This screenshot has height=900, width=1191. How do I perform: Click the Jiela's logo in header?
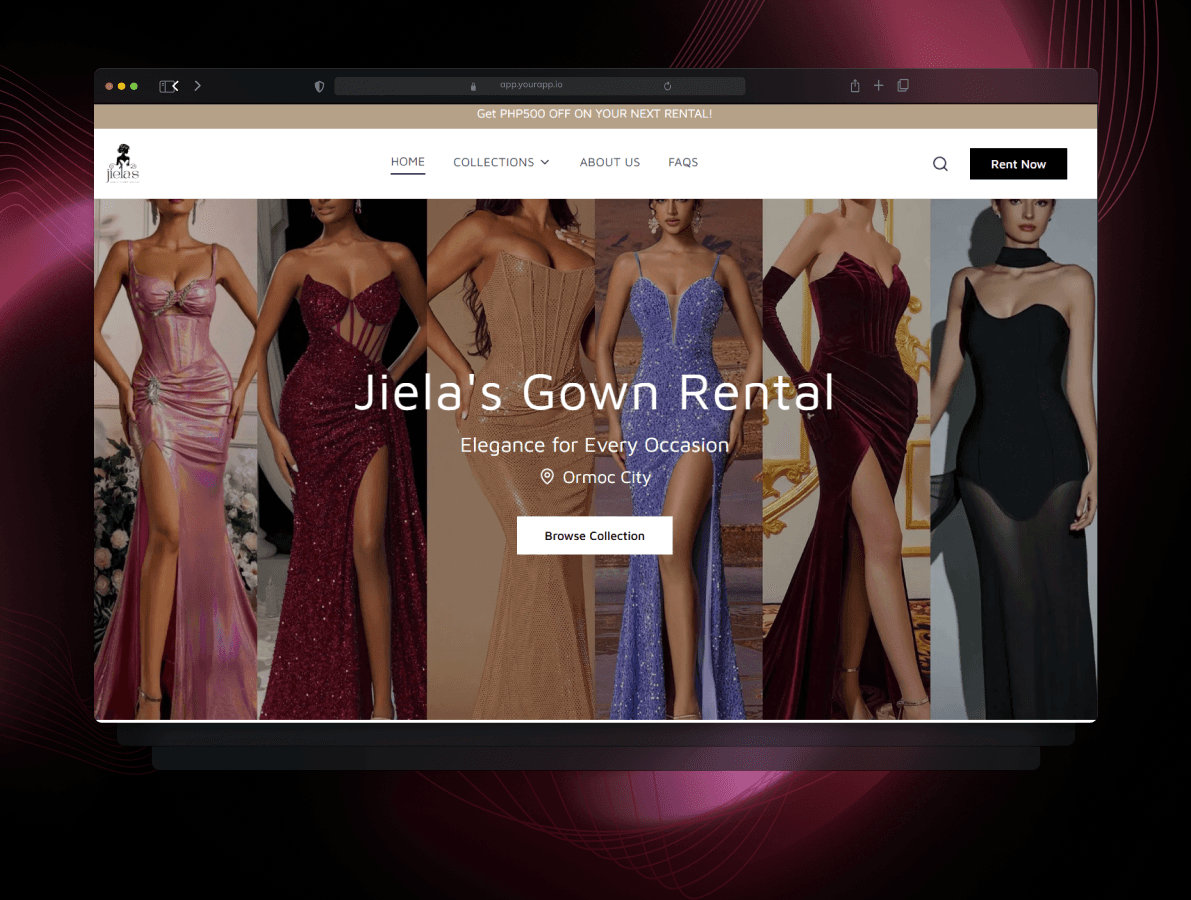click(122, 163)
